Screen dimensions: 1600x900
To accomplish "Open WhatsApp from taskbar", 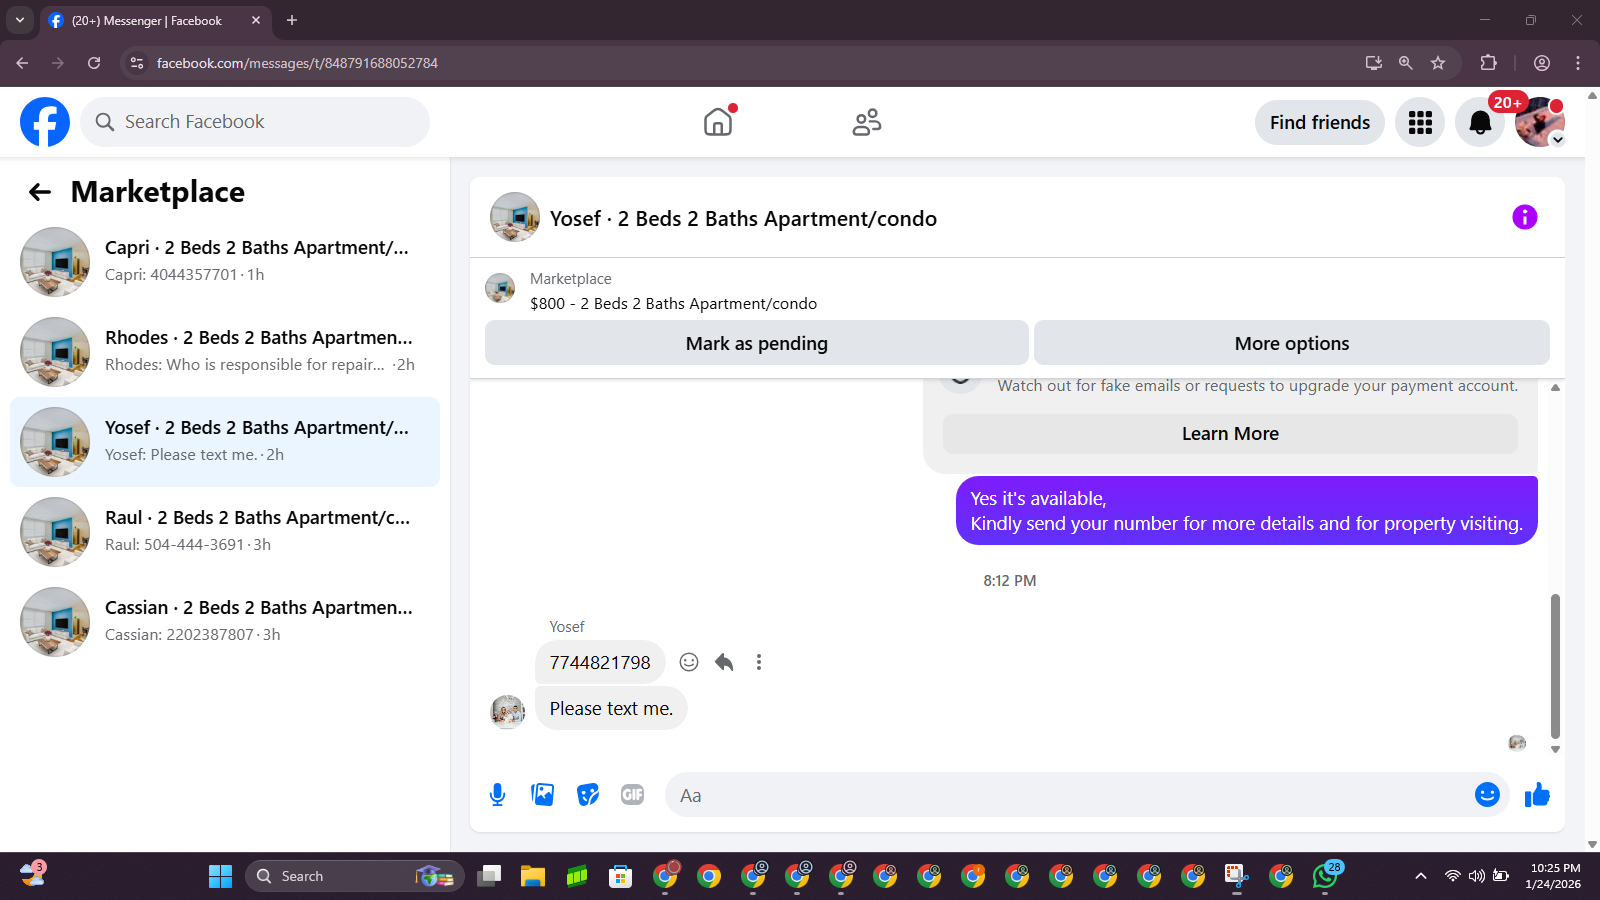I will [1325, 876].
